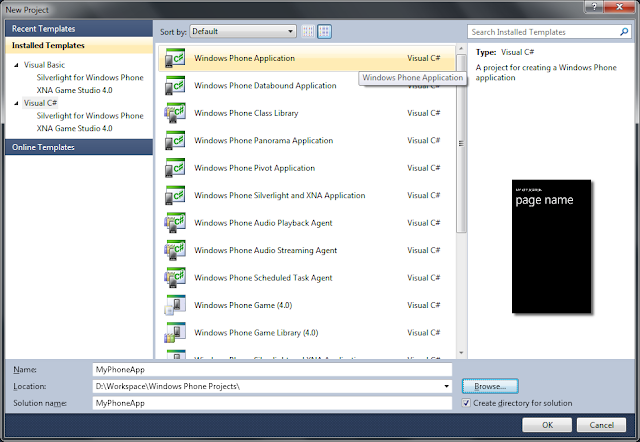Open the Installed Templates section
Viewport: 640px width, 442px height.
coord(79,45)
